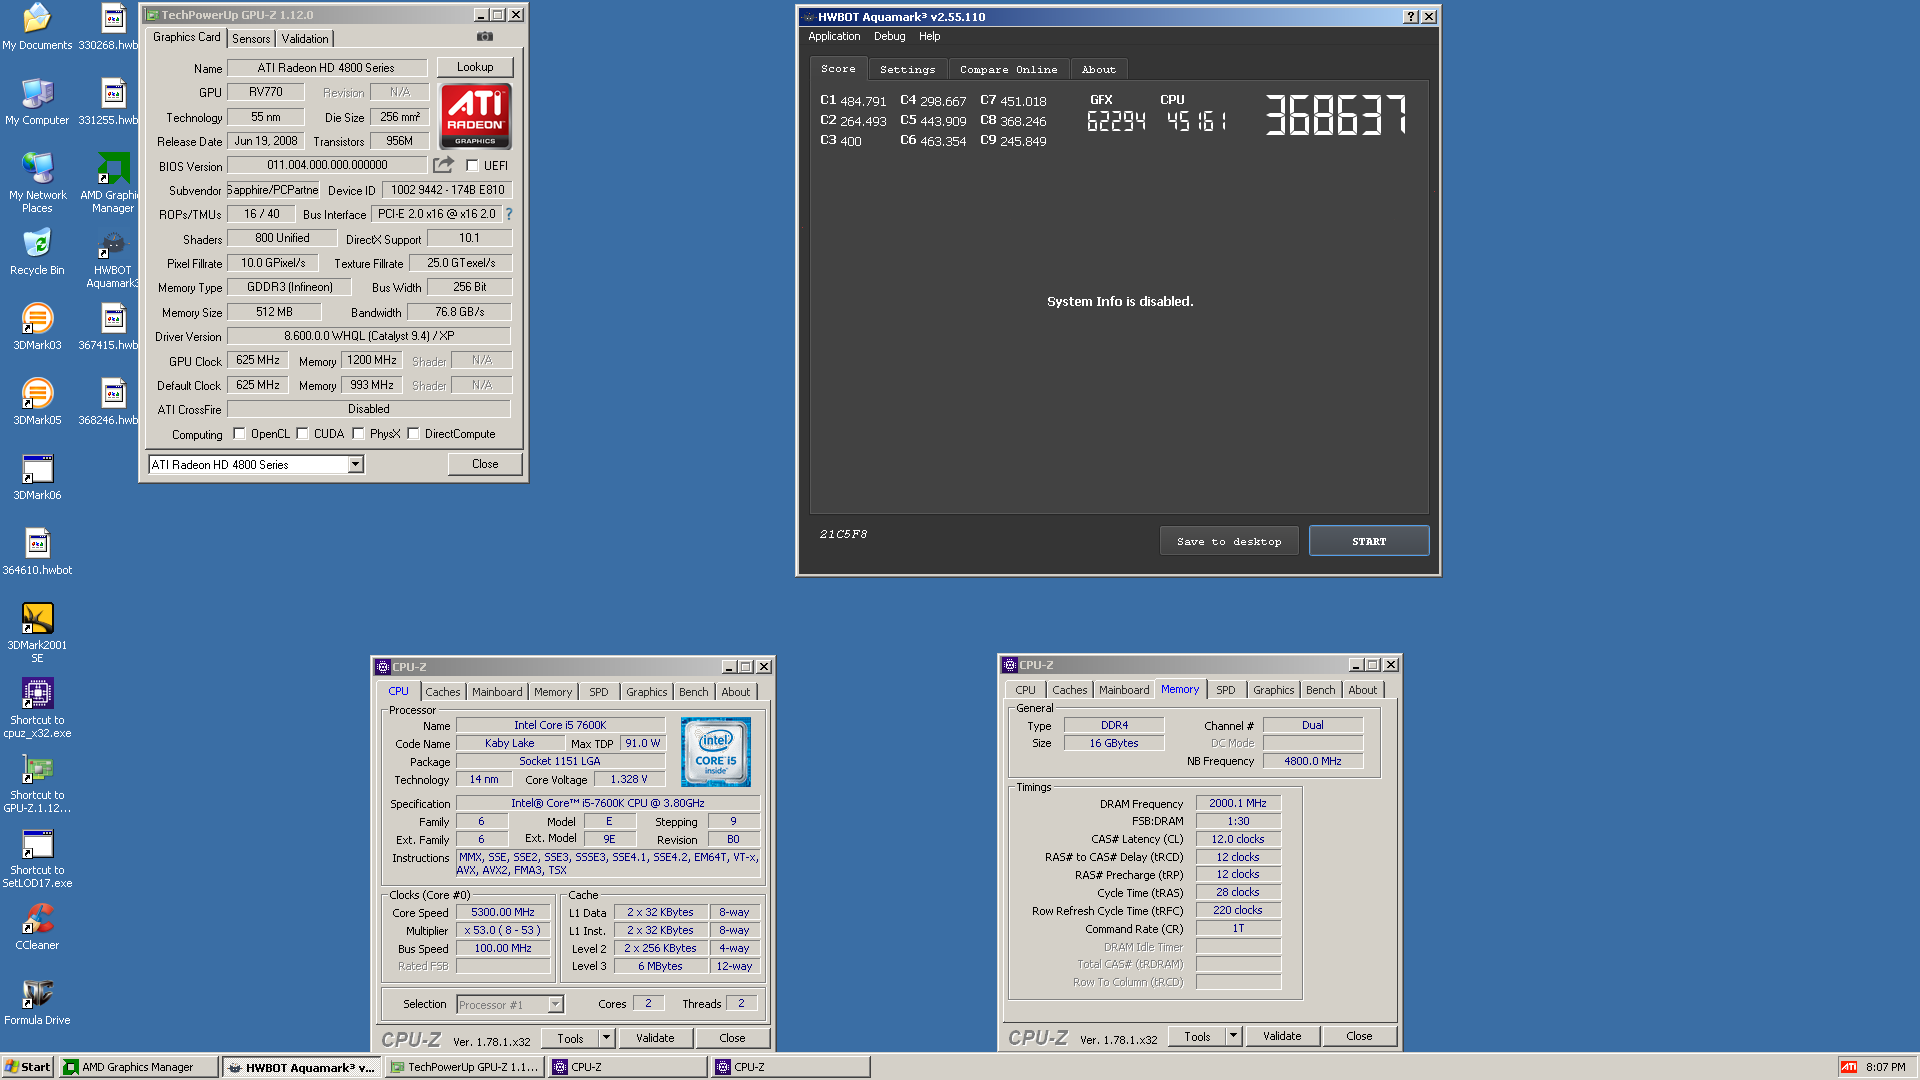Image resolution: width=1920 pixels, height=1080 pixels.
Task: Open the 330268.hwbot file icon
Action: click(x=110, y=27)
